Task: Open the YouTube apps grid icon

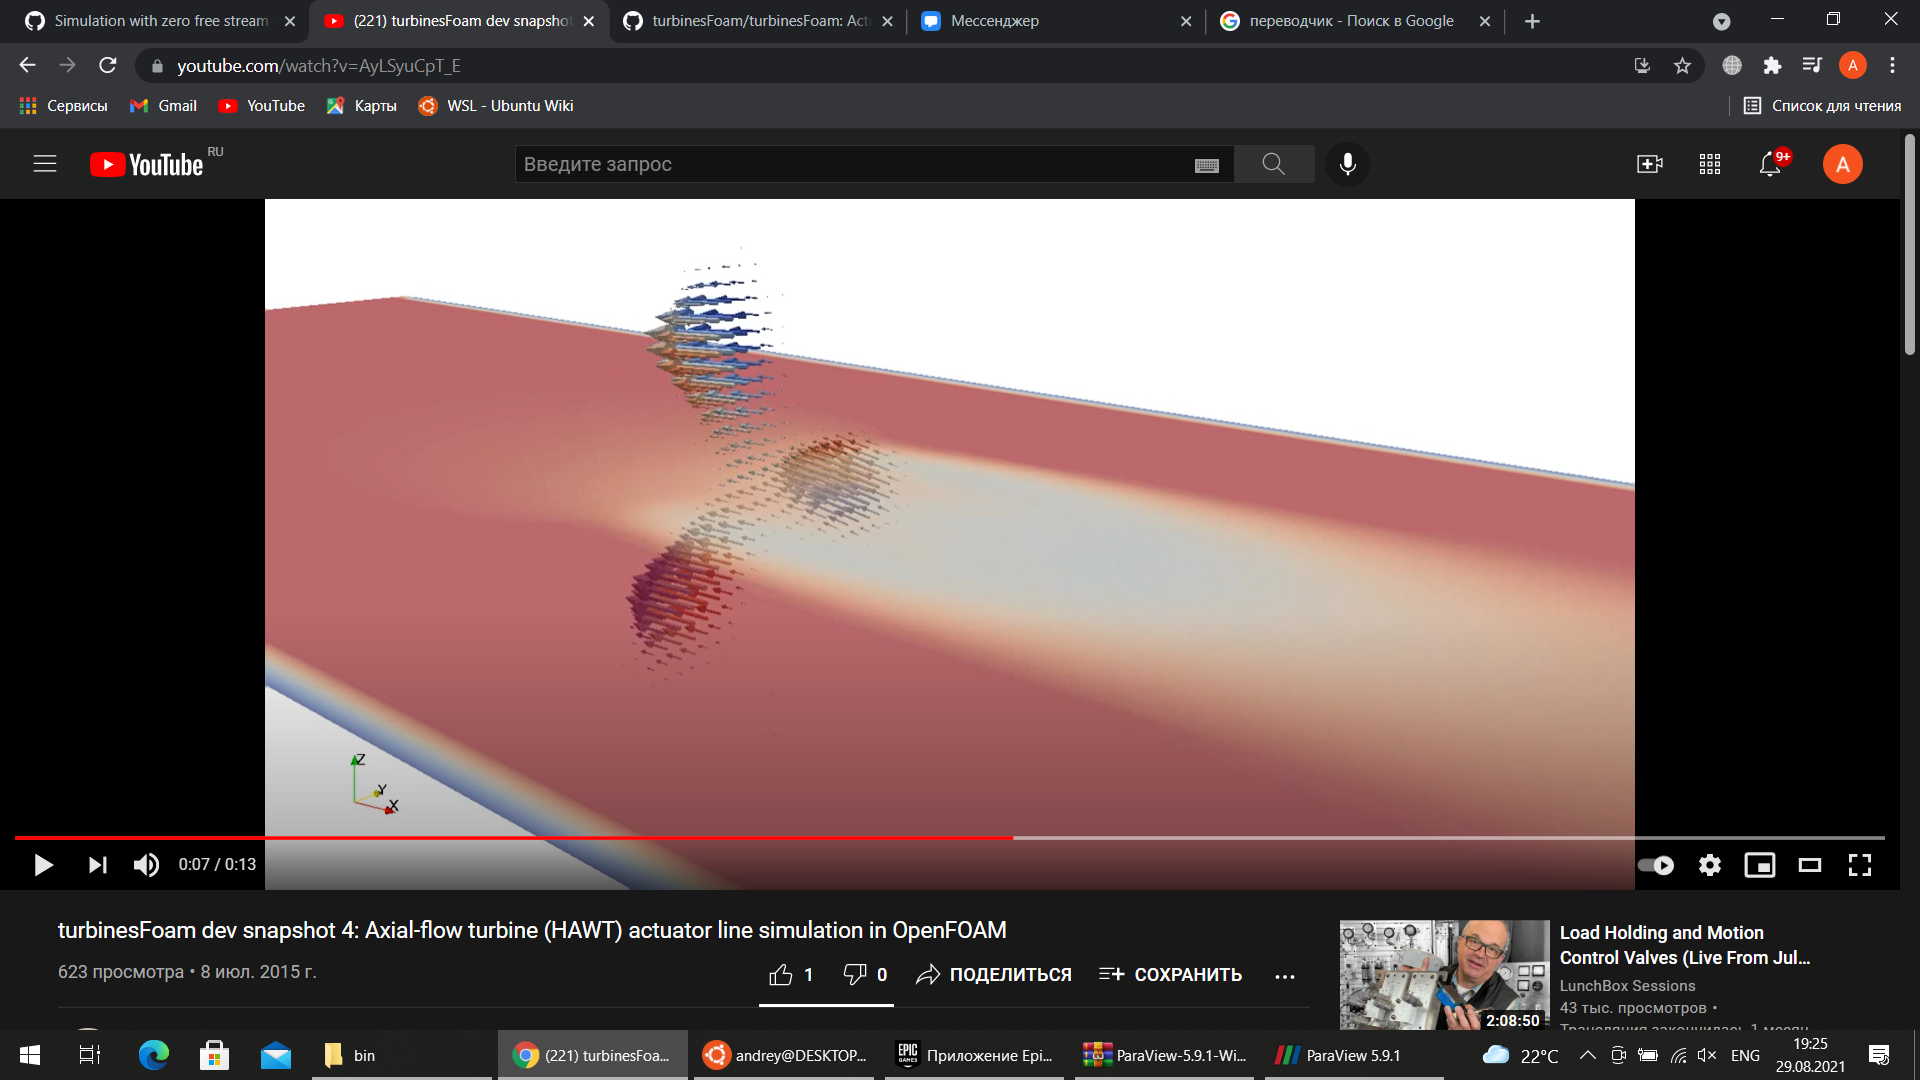Action: point(1709,164)
